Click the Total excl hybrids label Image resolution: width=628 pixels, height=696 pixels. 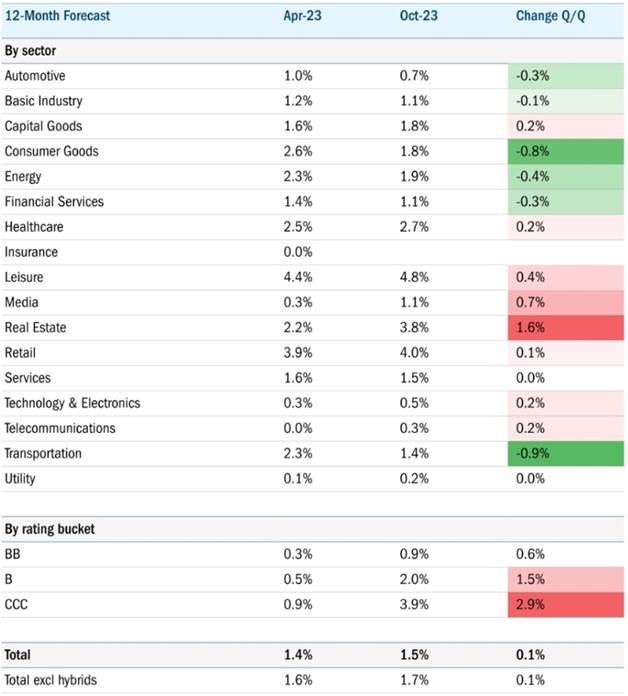click(51, 680)
